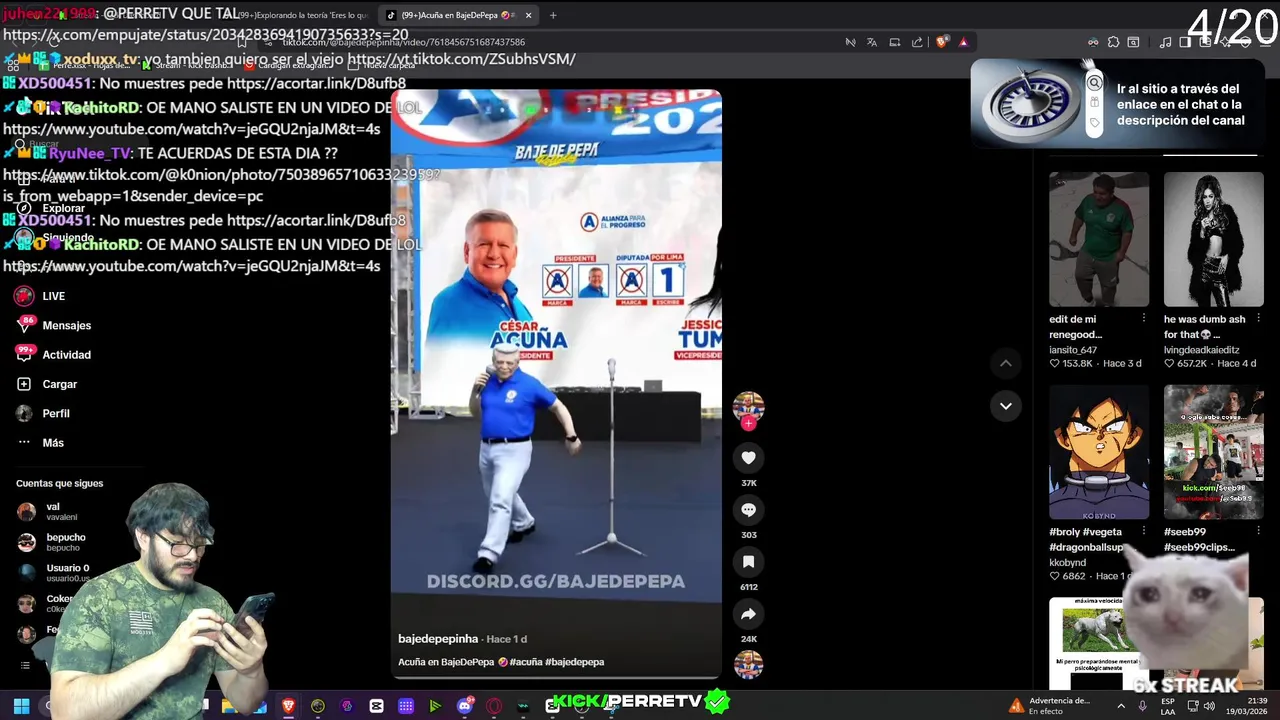
Task: Open comments showing 303 count
Action: 748,509
